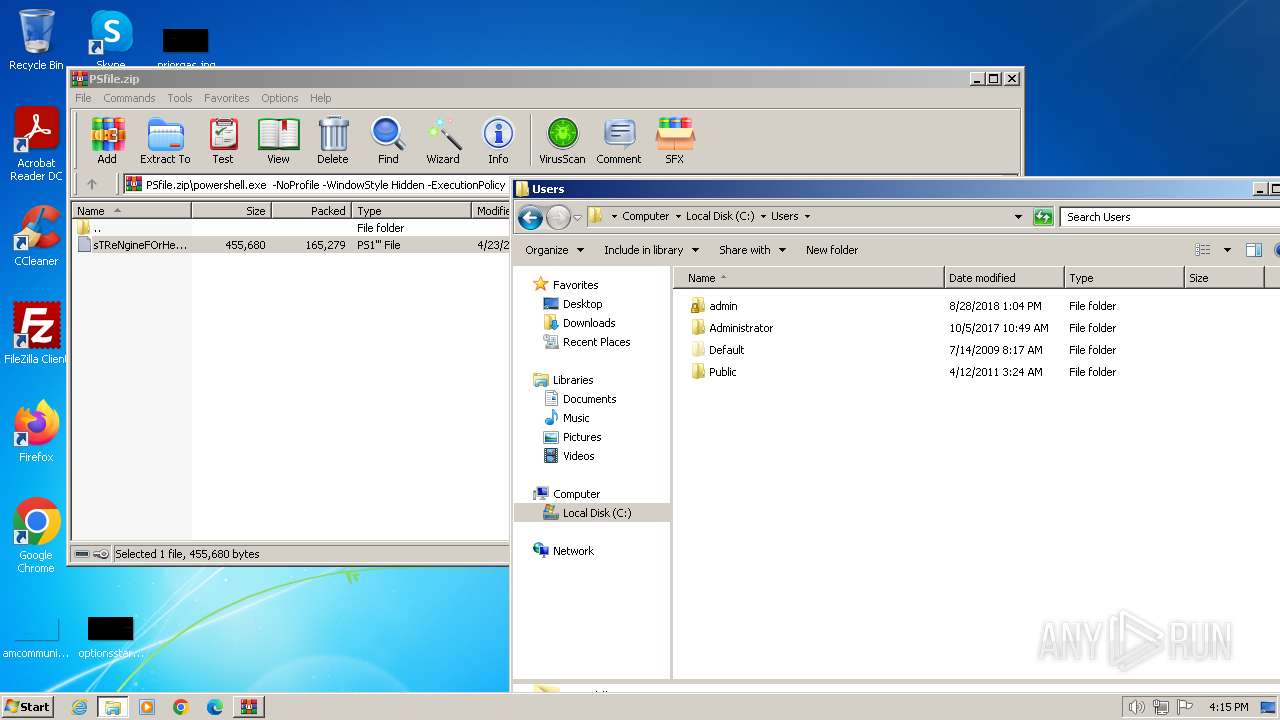Select the Public folder

point(722,372)
